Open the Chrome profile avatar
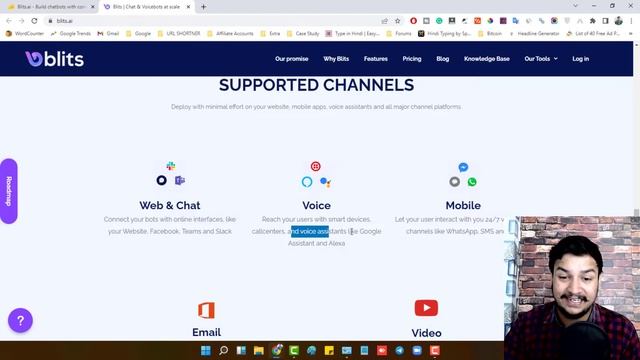This screenshot has height=360, width=640. click(x=619, y=21)
